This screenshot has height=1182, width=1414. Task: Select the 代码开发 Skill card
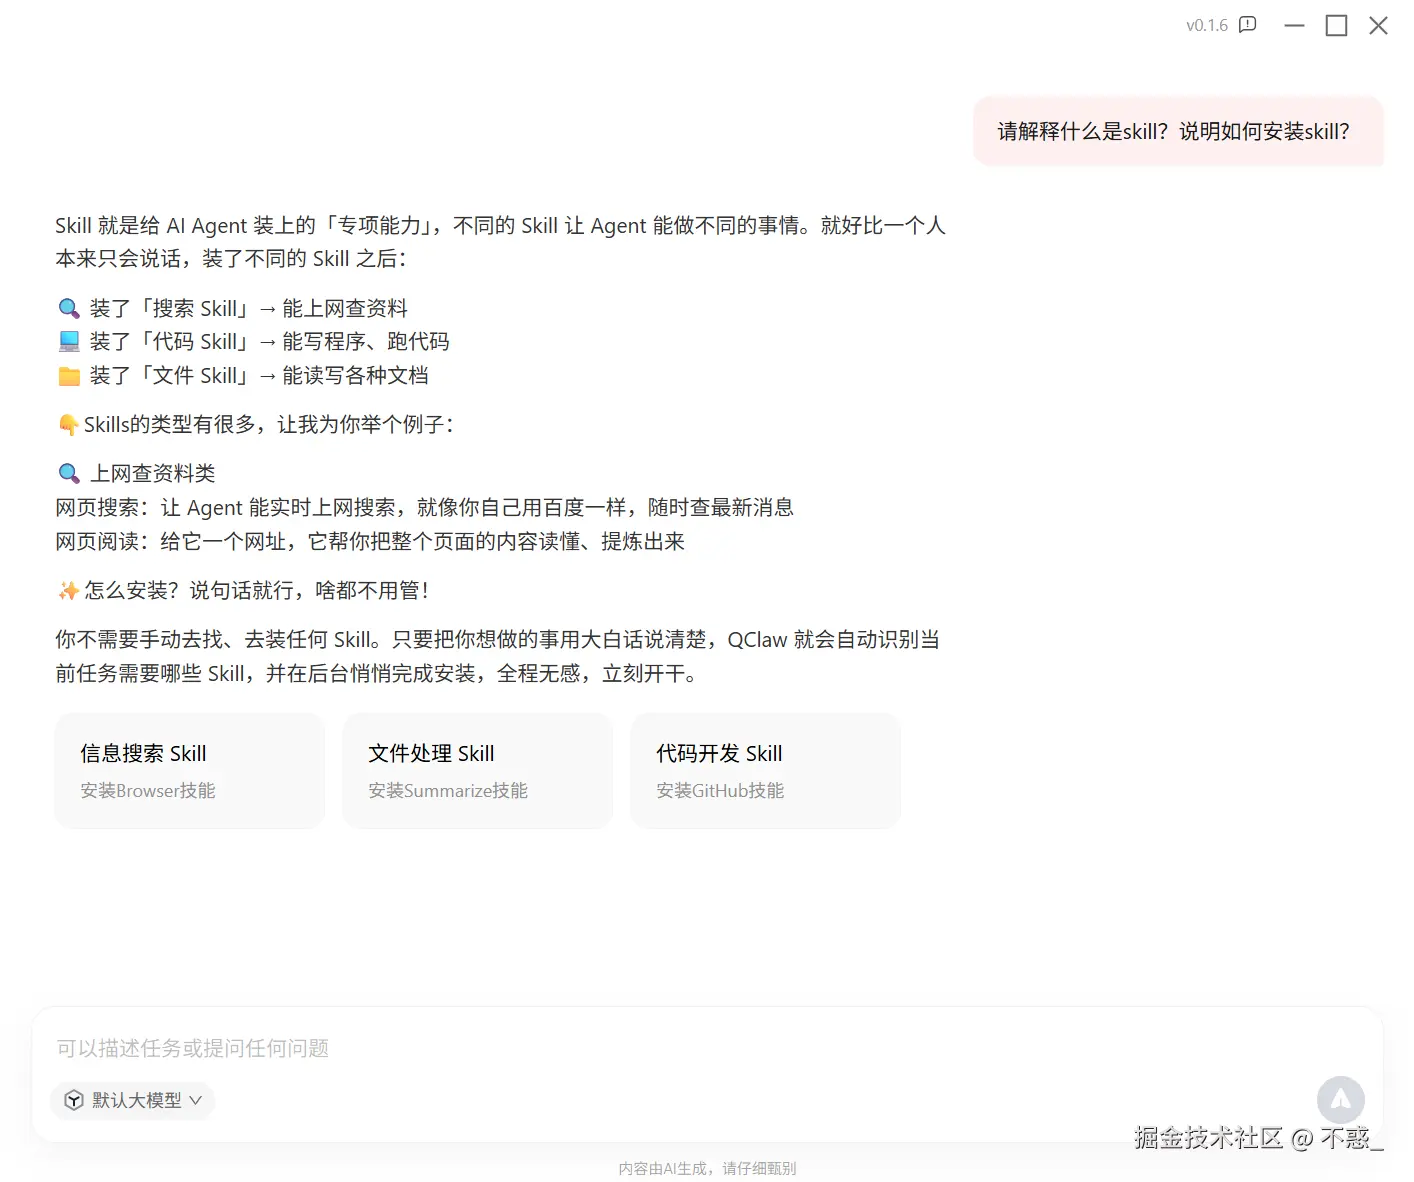[x=765, y=770]
